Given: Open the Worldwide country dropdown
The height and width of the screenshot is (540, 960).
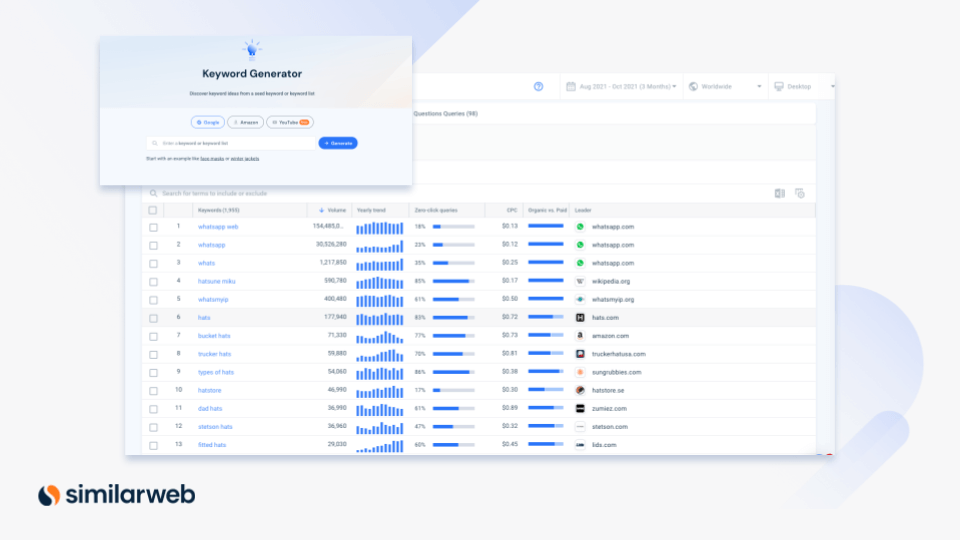Looking at the screenshot, I should 724,86.
